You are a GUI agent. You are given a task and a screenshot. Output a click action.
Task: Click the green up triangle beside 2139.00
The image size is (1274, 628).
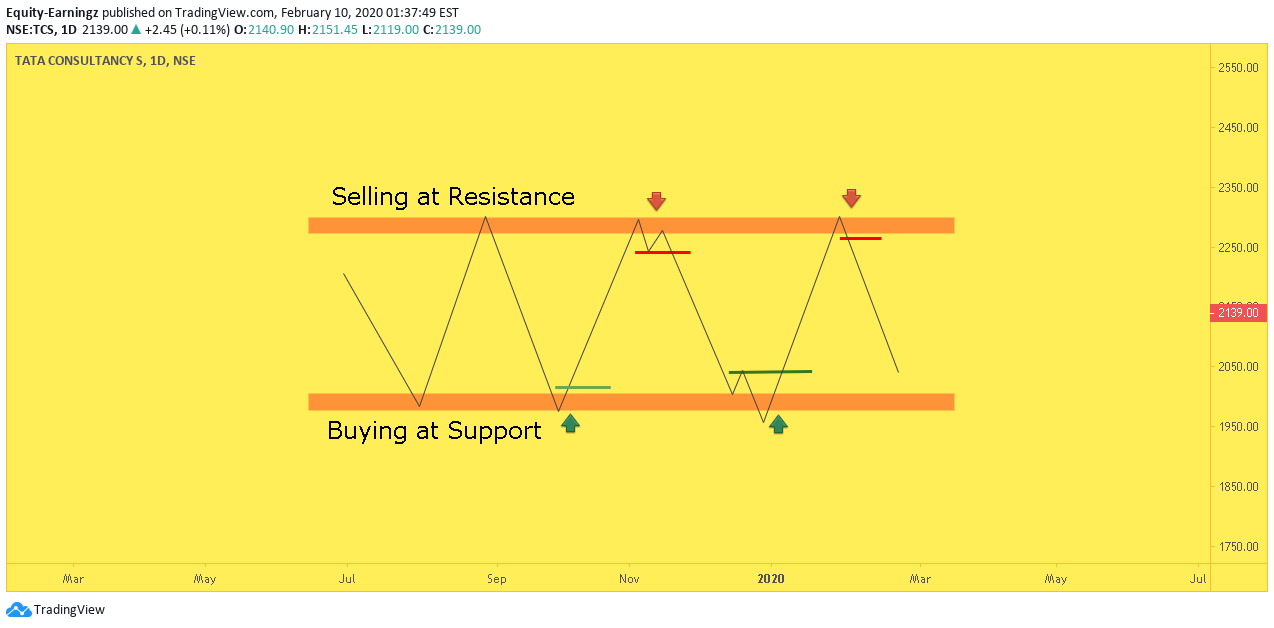(136, 30)
